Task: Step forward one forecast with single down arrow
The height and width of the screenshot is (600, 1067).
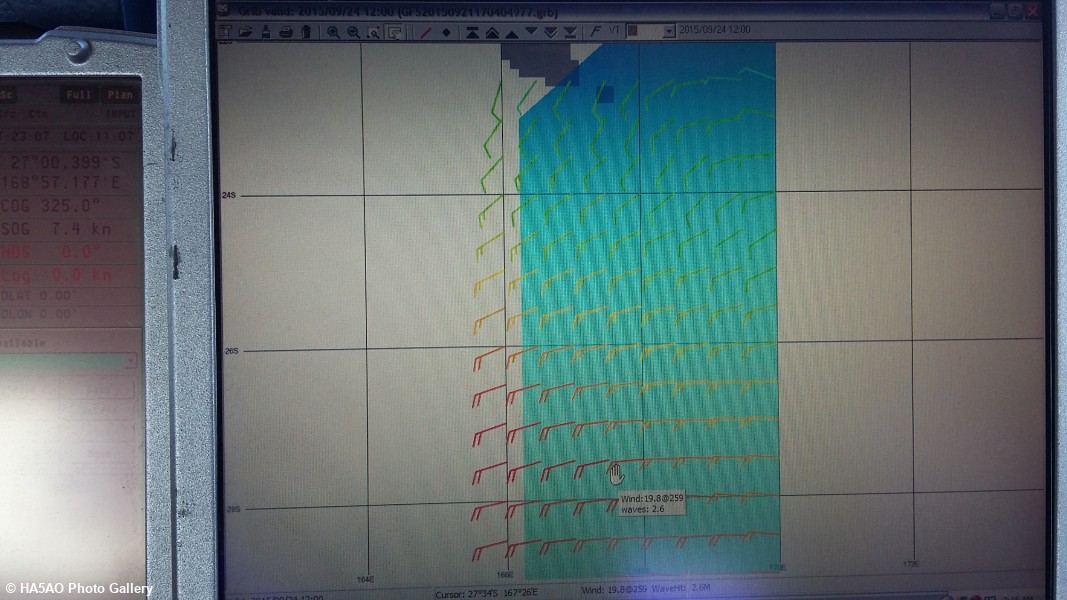Action: point(531,32)
